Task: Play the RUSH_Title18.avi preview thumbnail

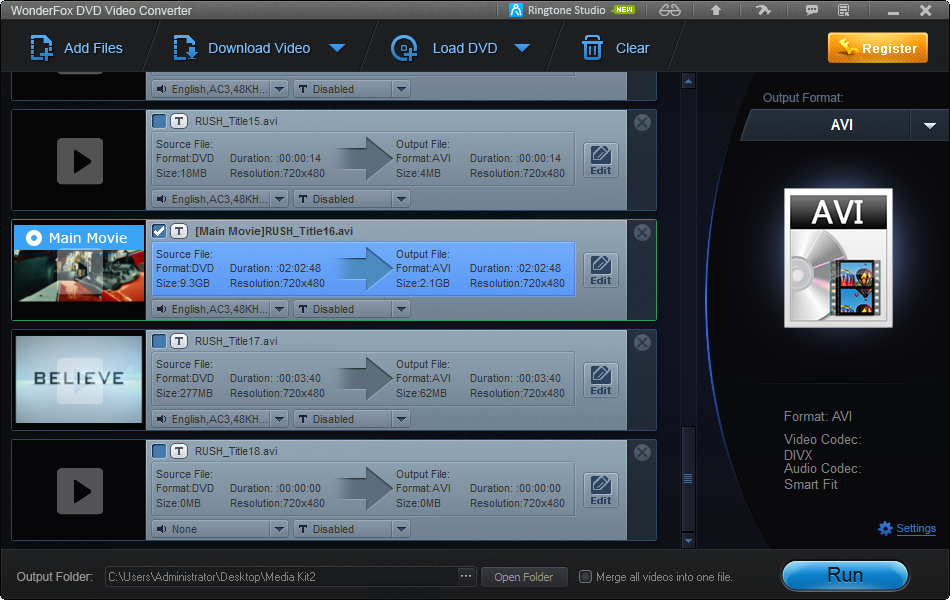Action: (x=80, y=491)
